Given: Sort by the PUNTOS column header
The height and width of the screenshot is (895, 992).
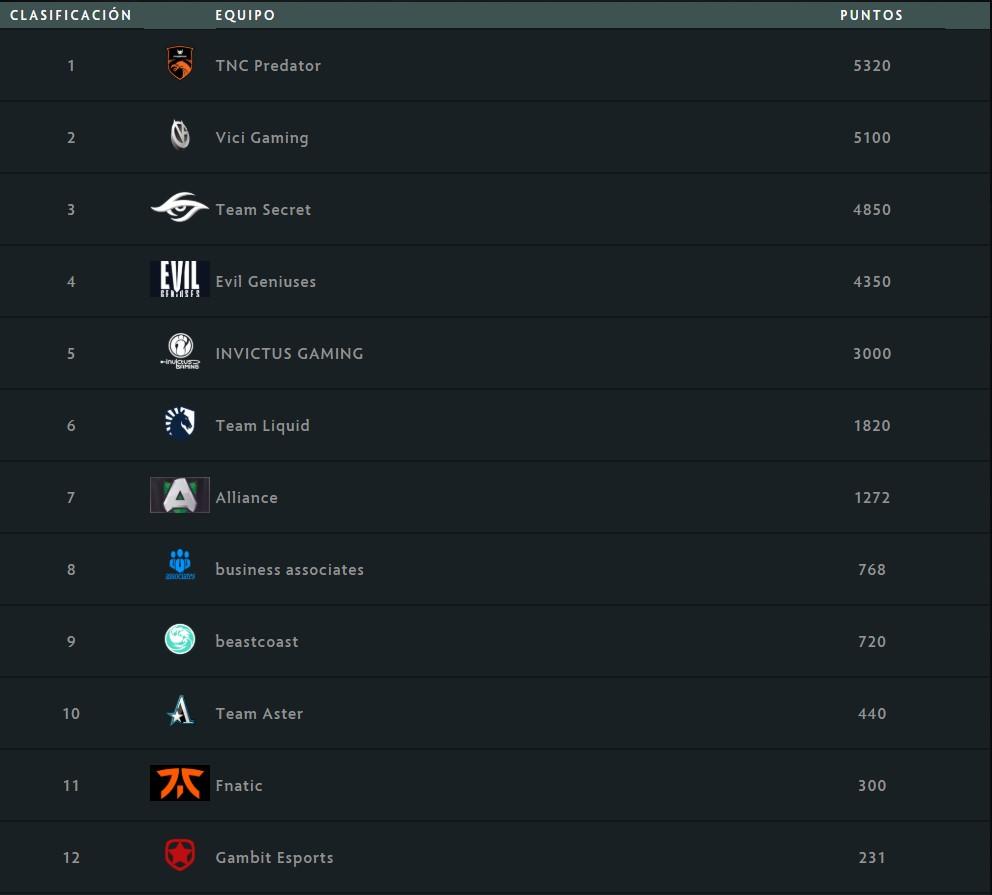Looking at the screenshot, I should coord(872,15).
